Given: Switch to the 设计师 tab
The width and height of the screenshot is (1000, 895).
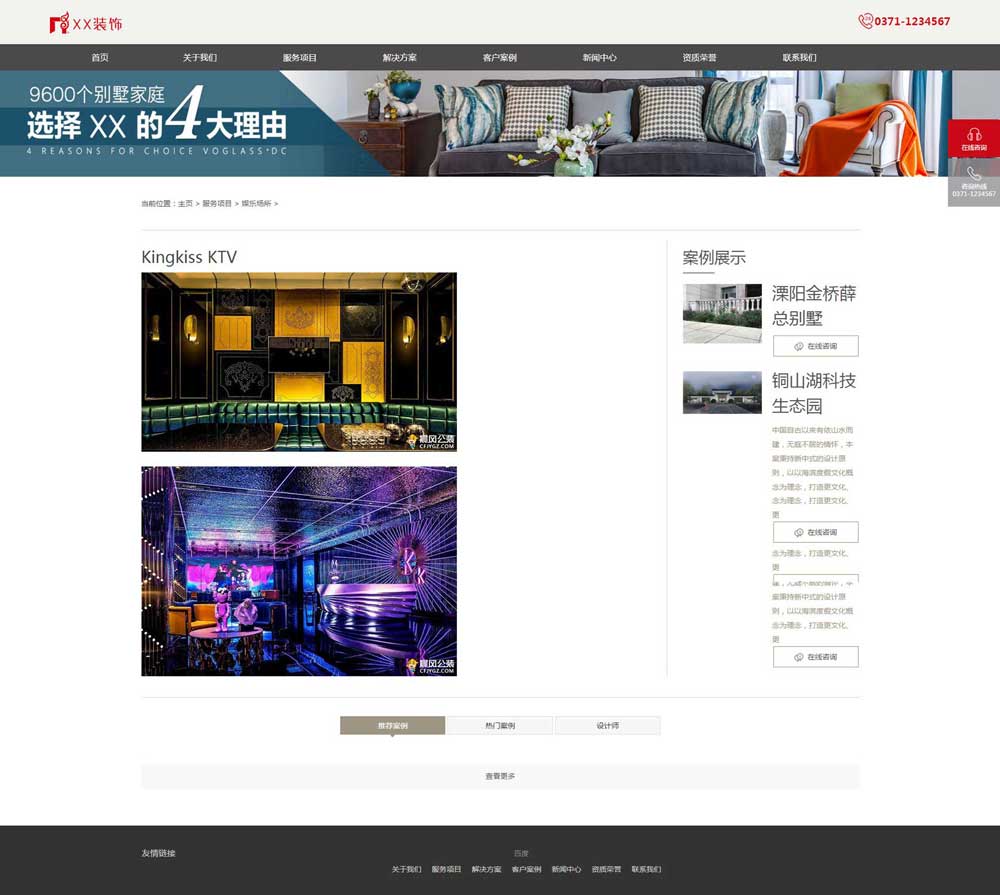Looking at the screenshot, I should click(607, 725).
